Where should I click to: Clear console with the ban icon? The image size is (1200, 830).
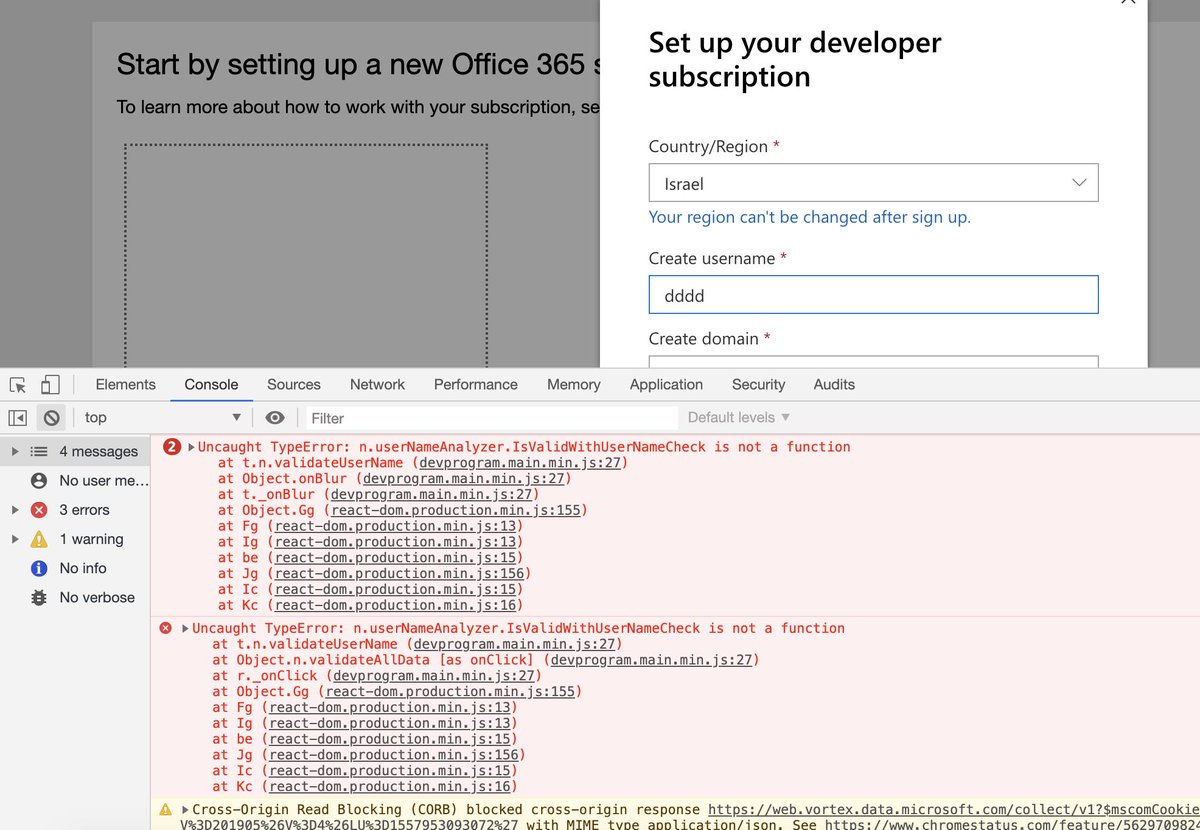pyautogui.click(x=51, y=418)
